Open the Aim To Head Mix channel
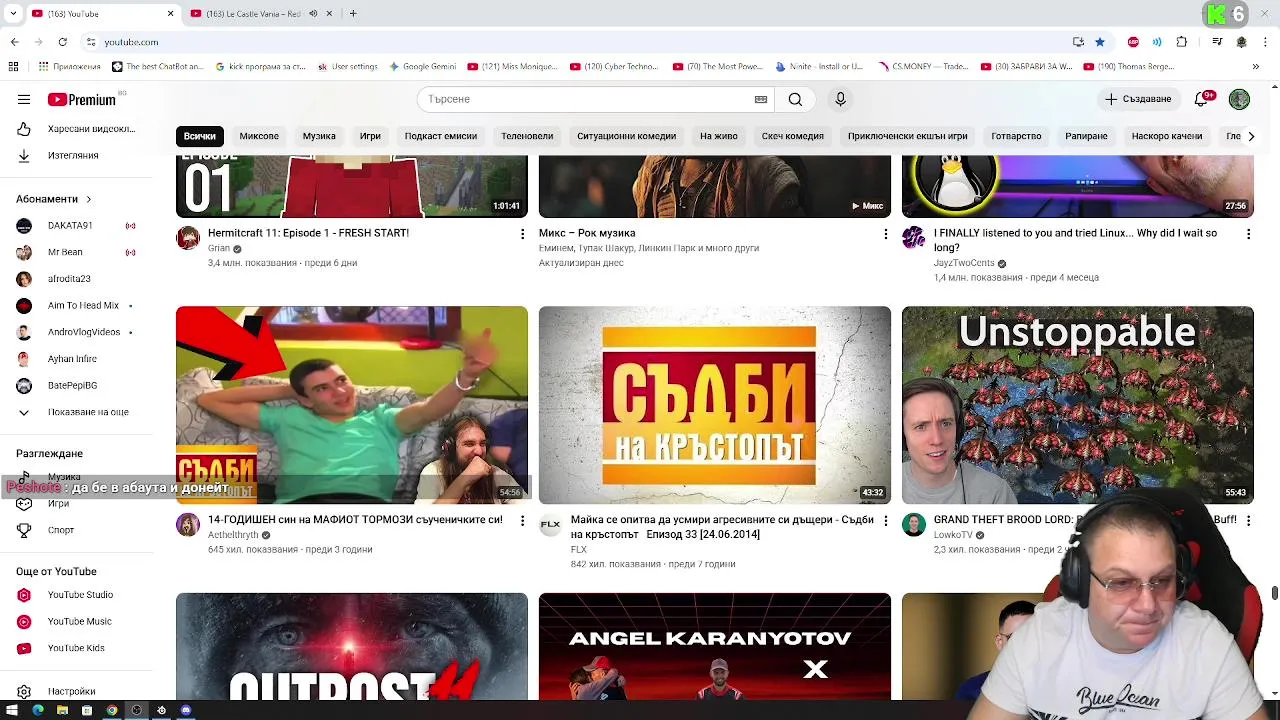The width and height of the screenshot is (1280, 720). tap(76, 305)
